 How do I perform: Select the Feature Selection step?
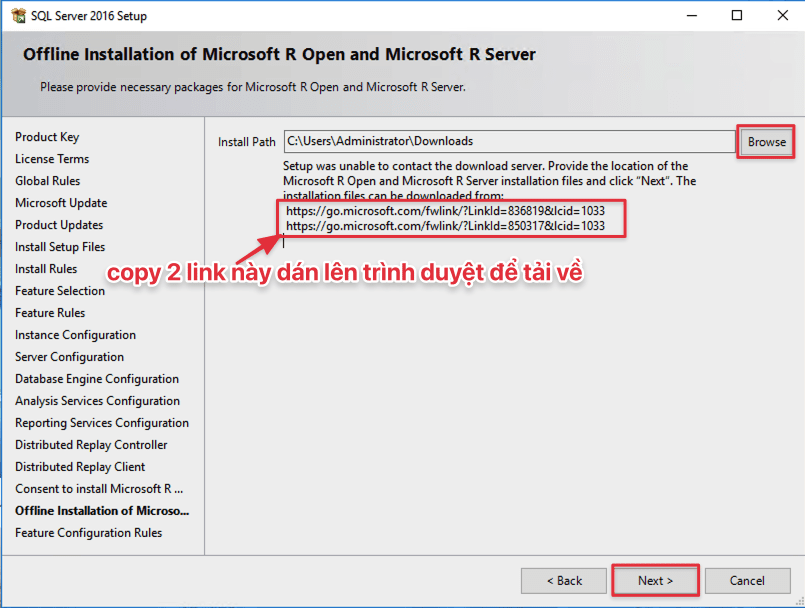click(x=60, y=291)
